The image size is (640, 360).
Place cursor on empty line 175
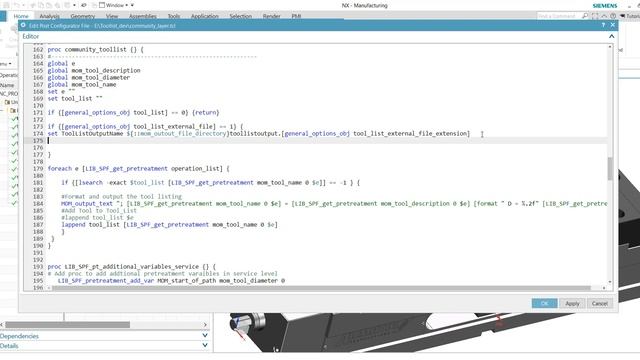coord(327,140)
